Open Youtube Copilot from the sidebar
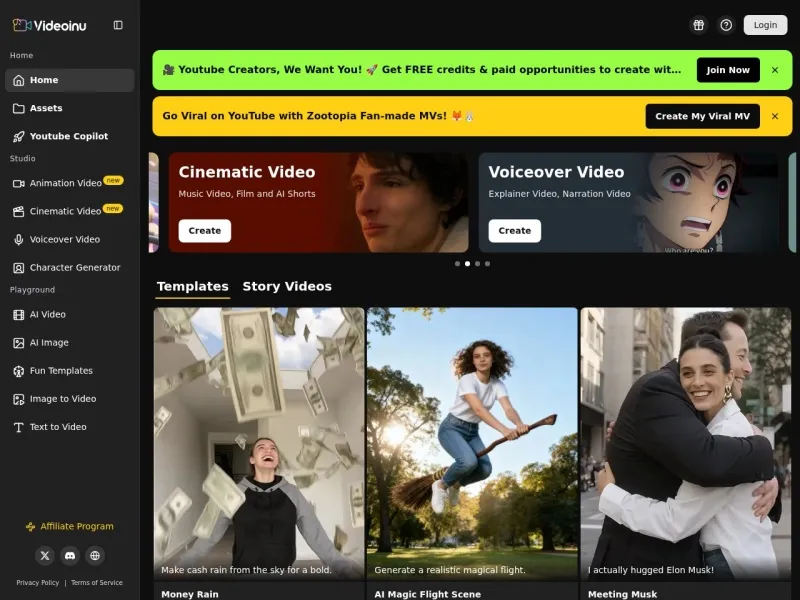Image resolution: width=800 pixels, height=600 pixels. [69, 136]
